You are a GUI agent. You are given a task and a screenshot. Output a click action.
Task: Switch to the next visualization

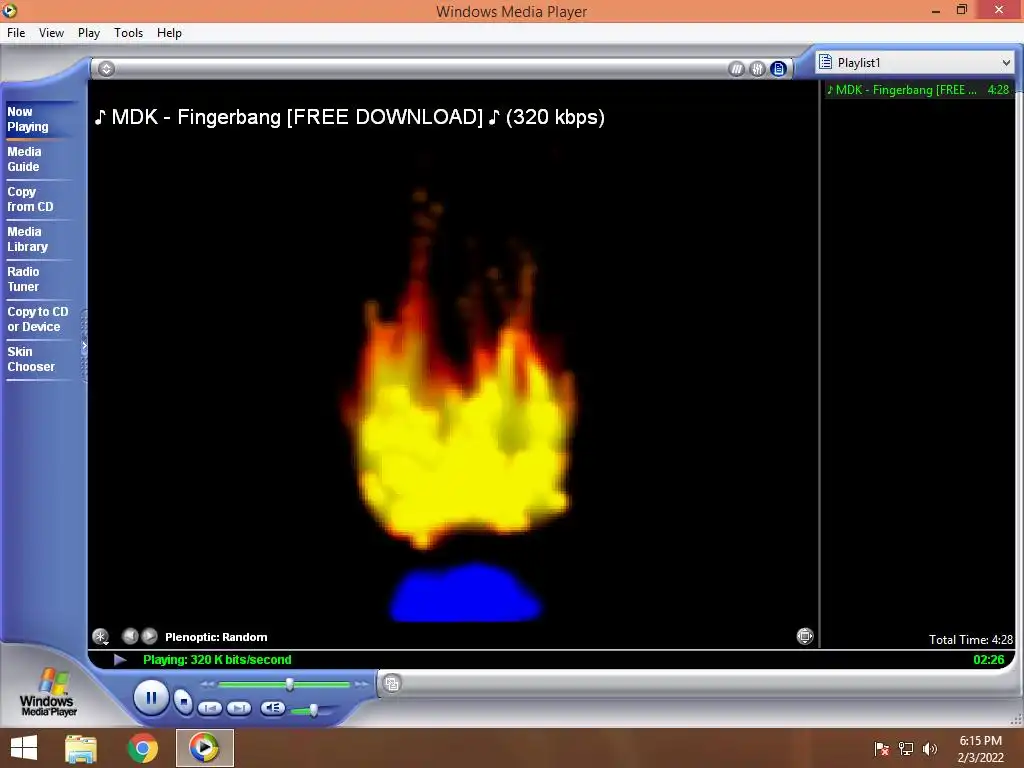click(x=150, y=636)
